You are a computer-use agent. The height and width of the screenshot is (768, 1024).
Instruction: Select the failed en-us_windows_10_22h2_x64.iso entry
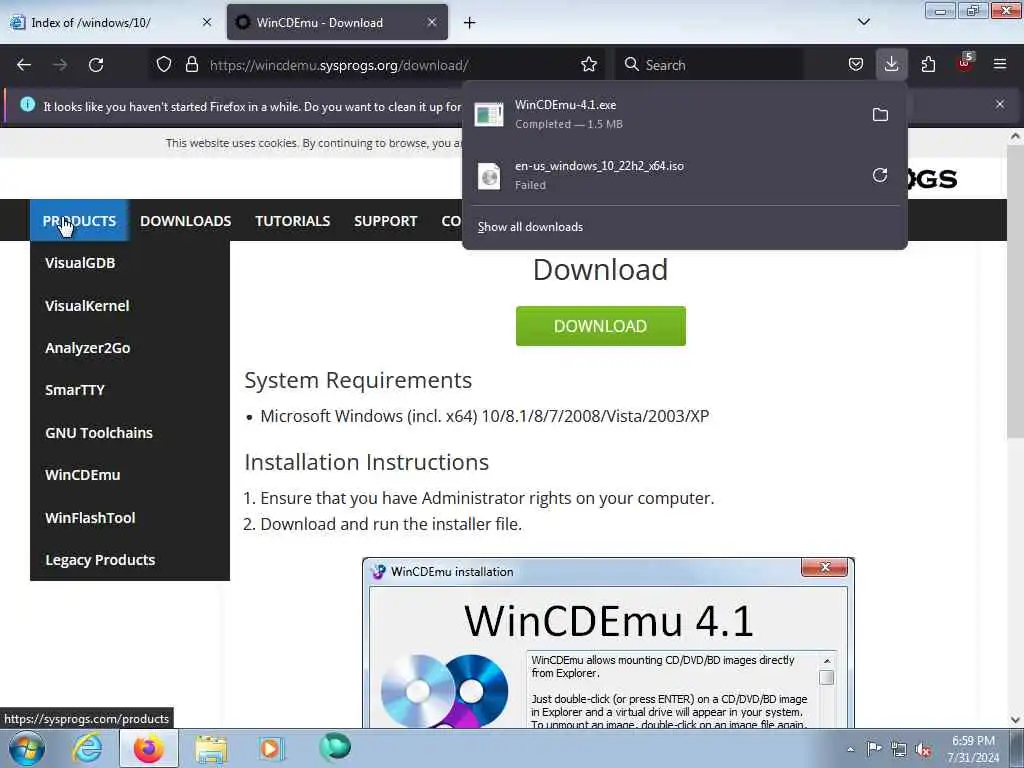click(x=664, y=175)
